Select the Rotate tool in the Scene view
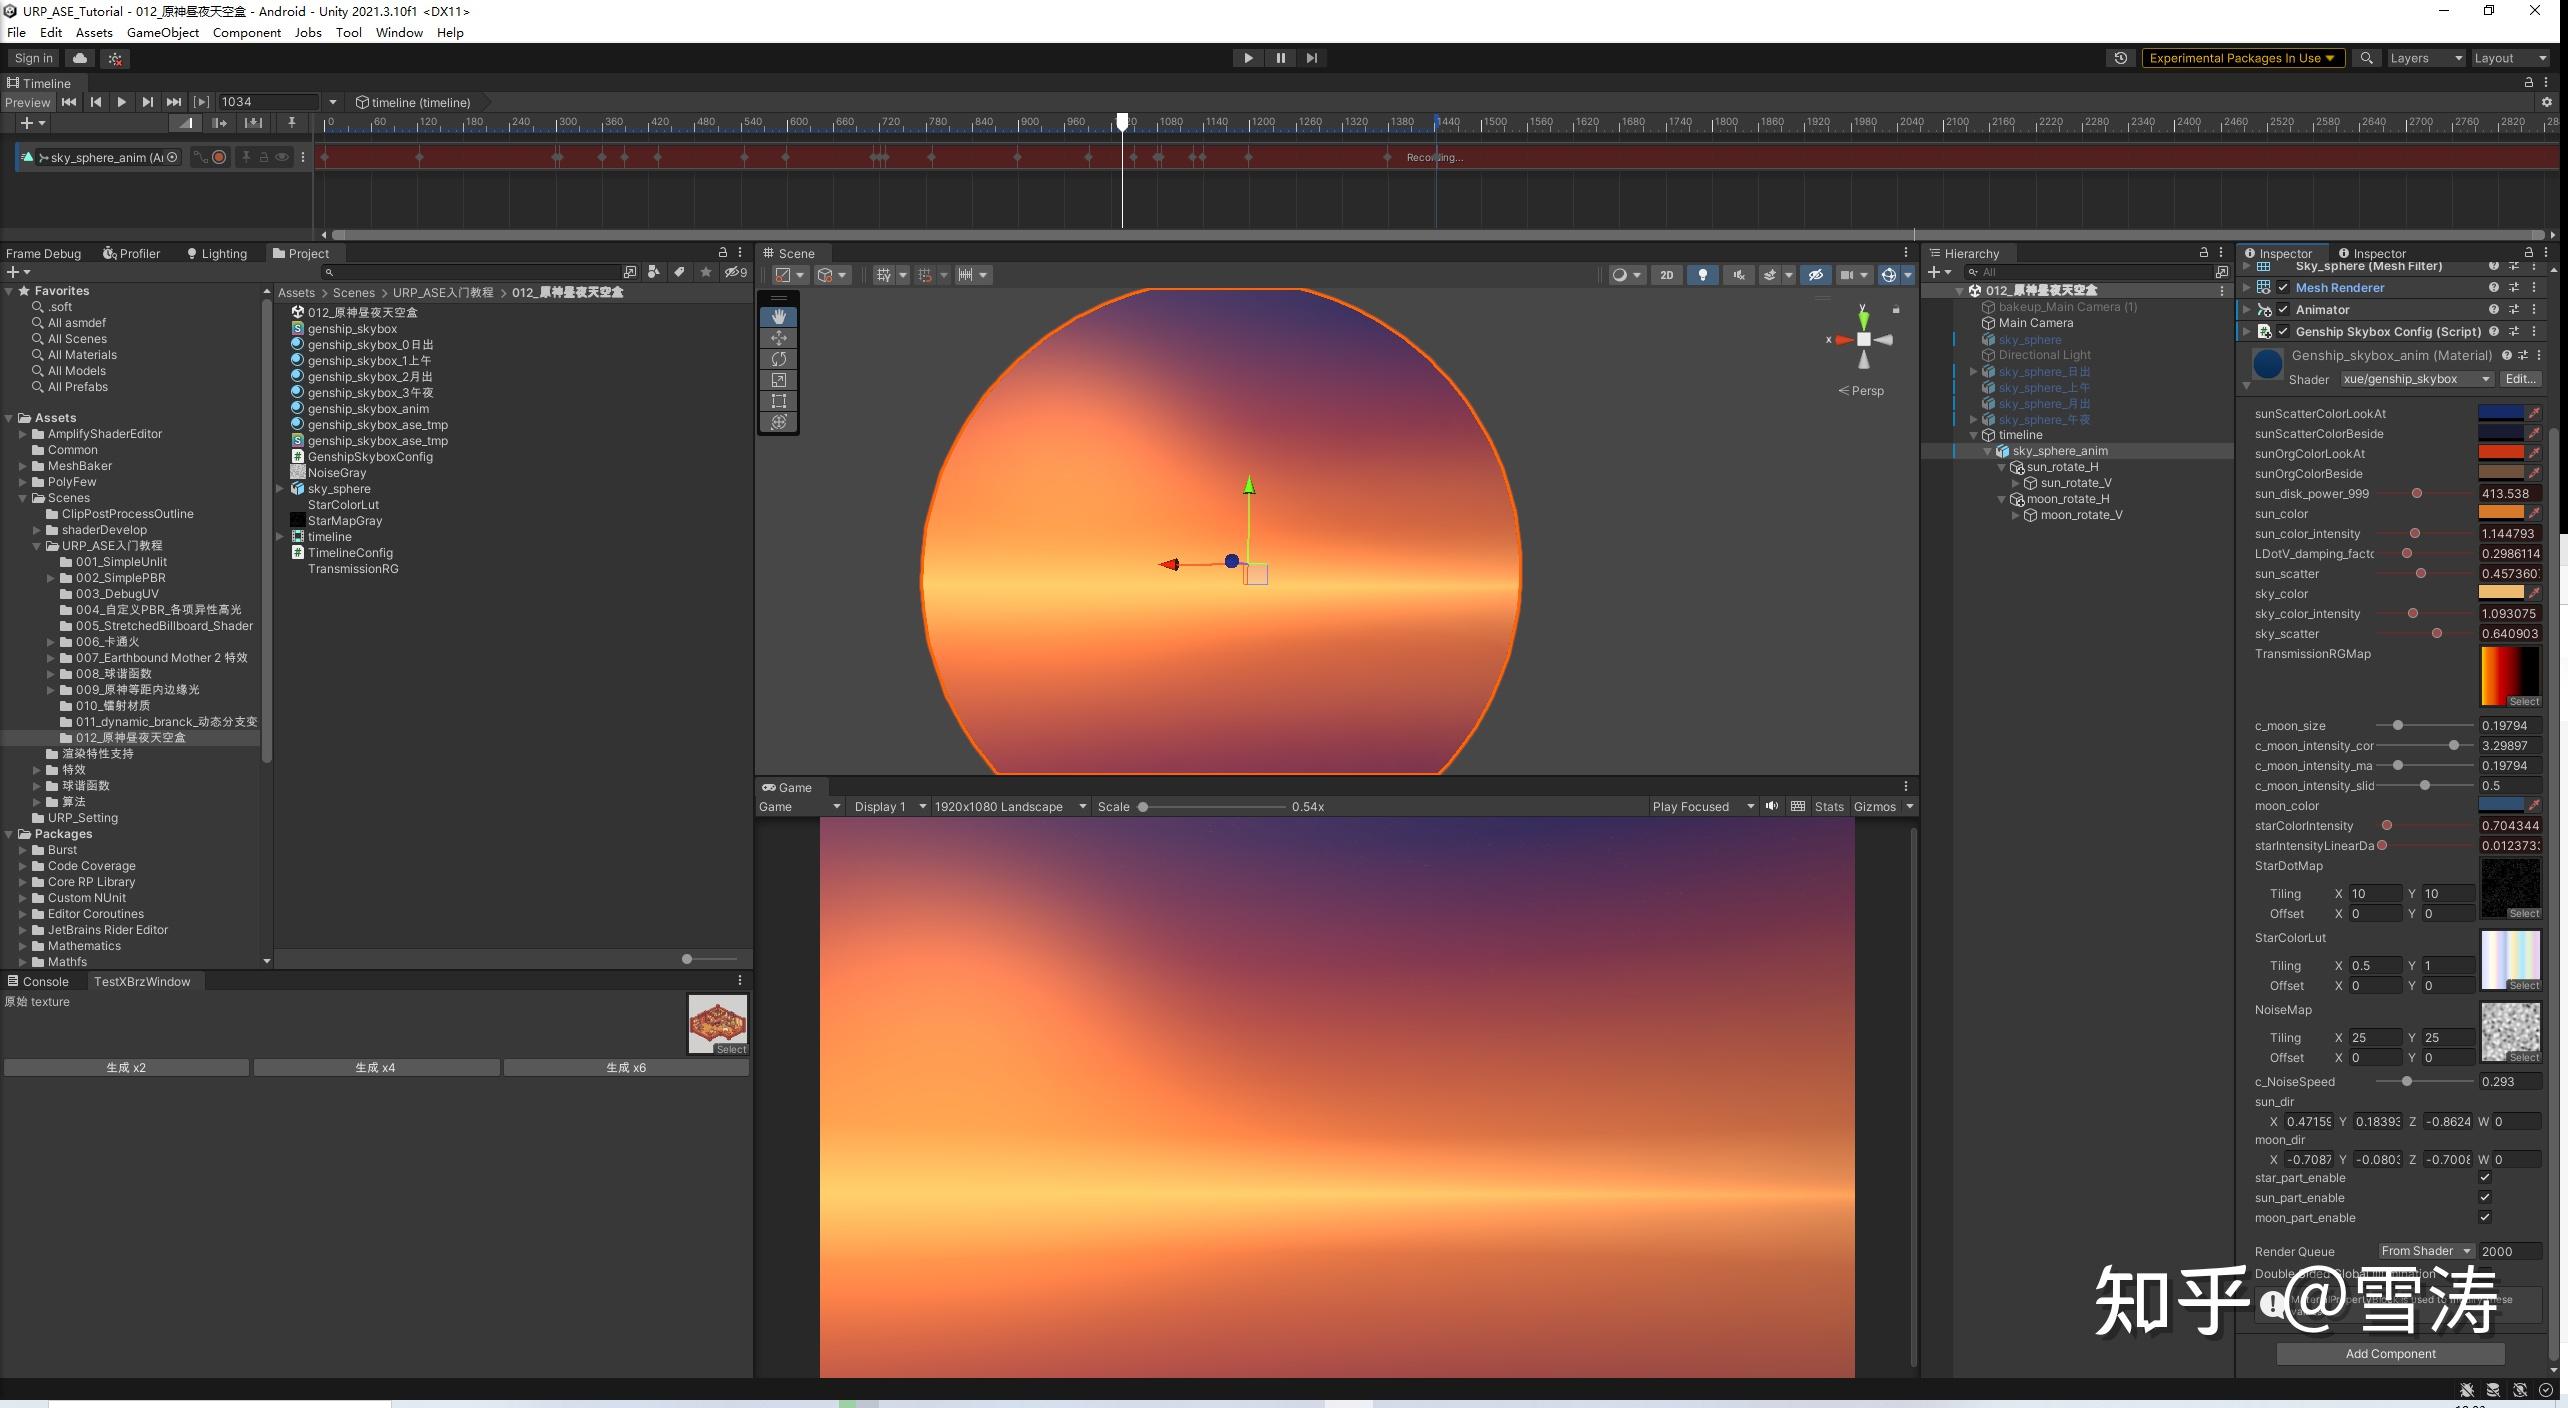This screenshot has height=1408, width=2568. (x=779, y=359)
